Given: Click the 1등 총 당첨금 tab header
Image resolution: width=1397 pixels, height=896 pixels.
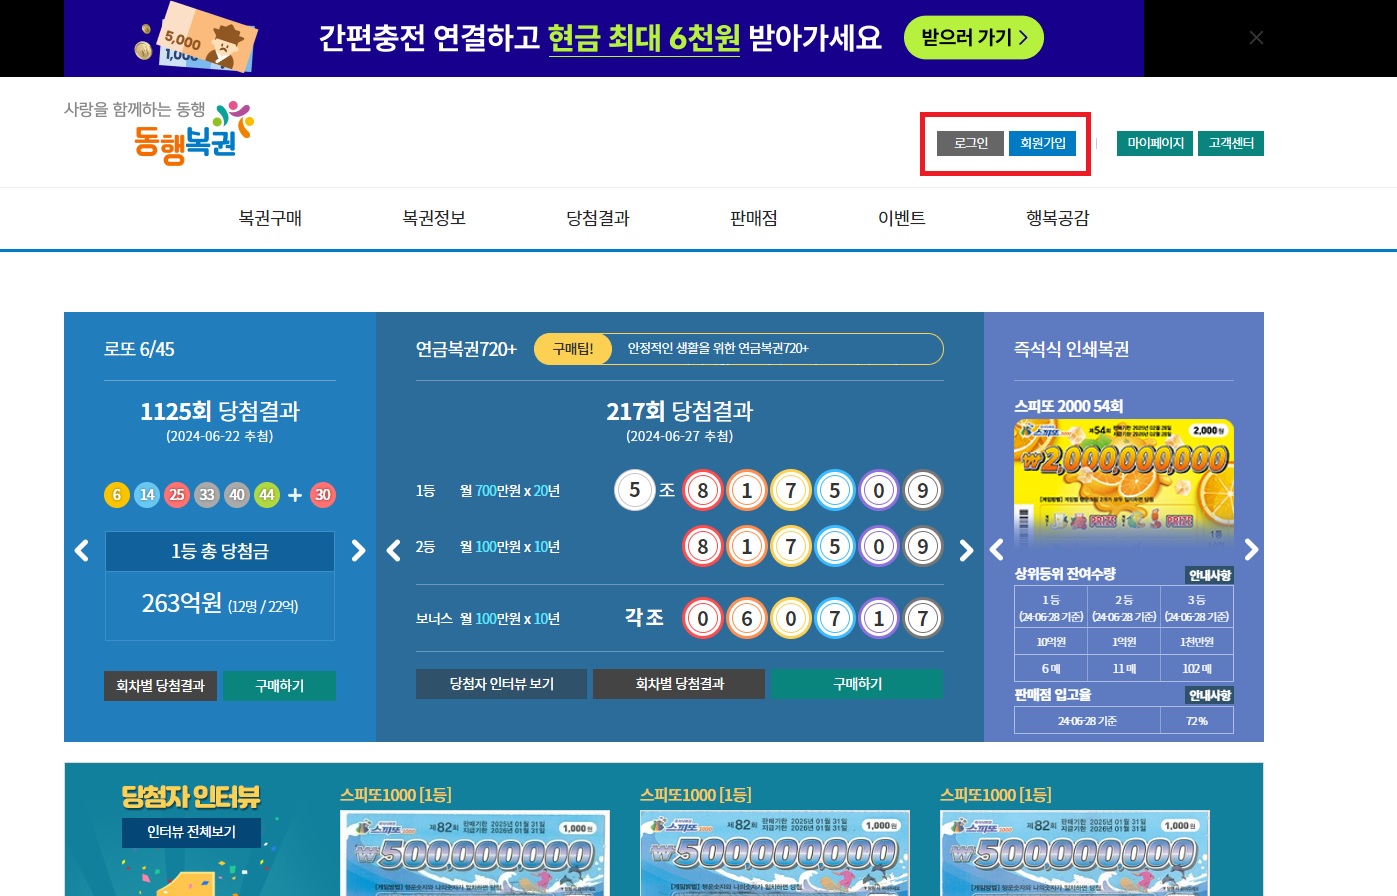Looking at the screenshot, I should [x=220, y=551].
